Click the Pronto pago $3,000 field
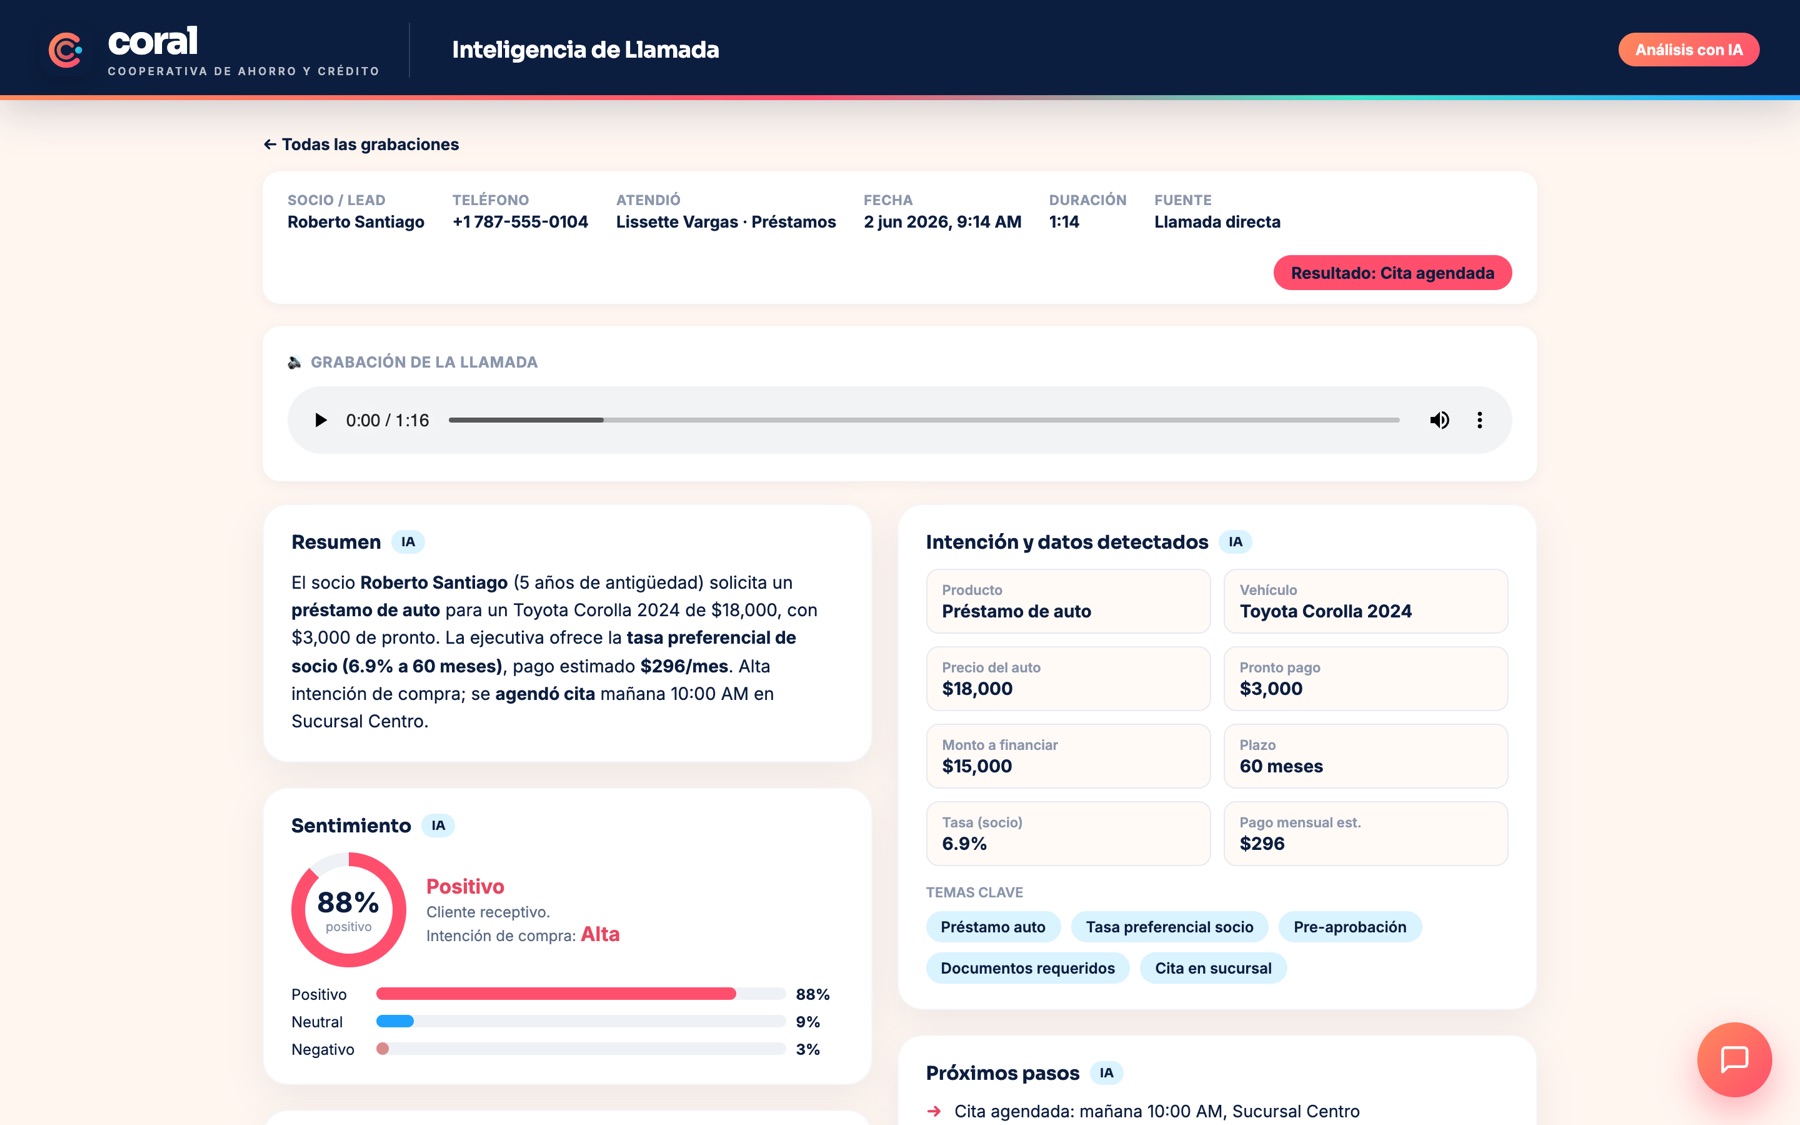 click(x=1366, y=679)
